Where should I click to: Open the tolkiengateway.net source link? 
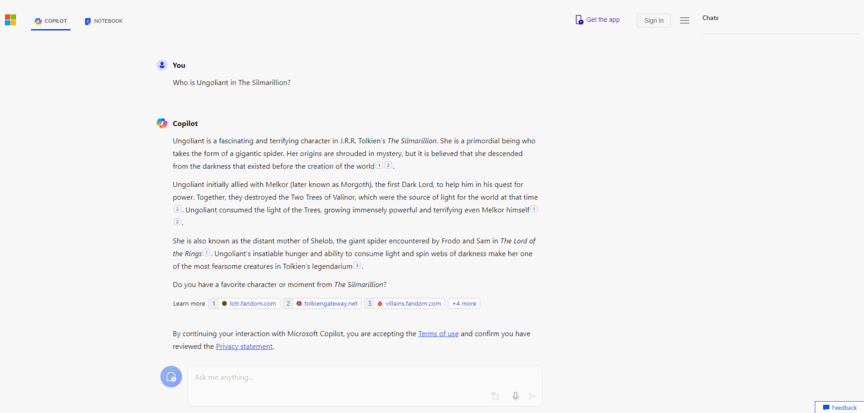point(322,303)
